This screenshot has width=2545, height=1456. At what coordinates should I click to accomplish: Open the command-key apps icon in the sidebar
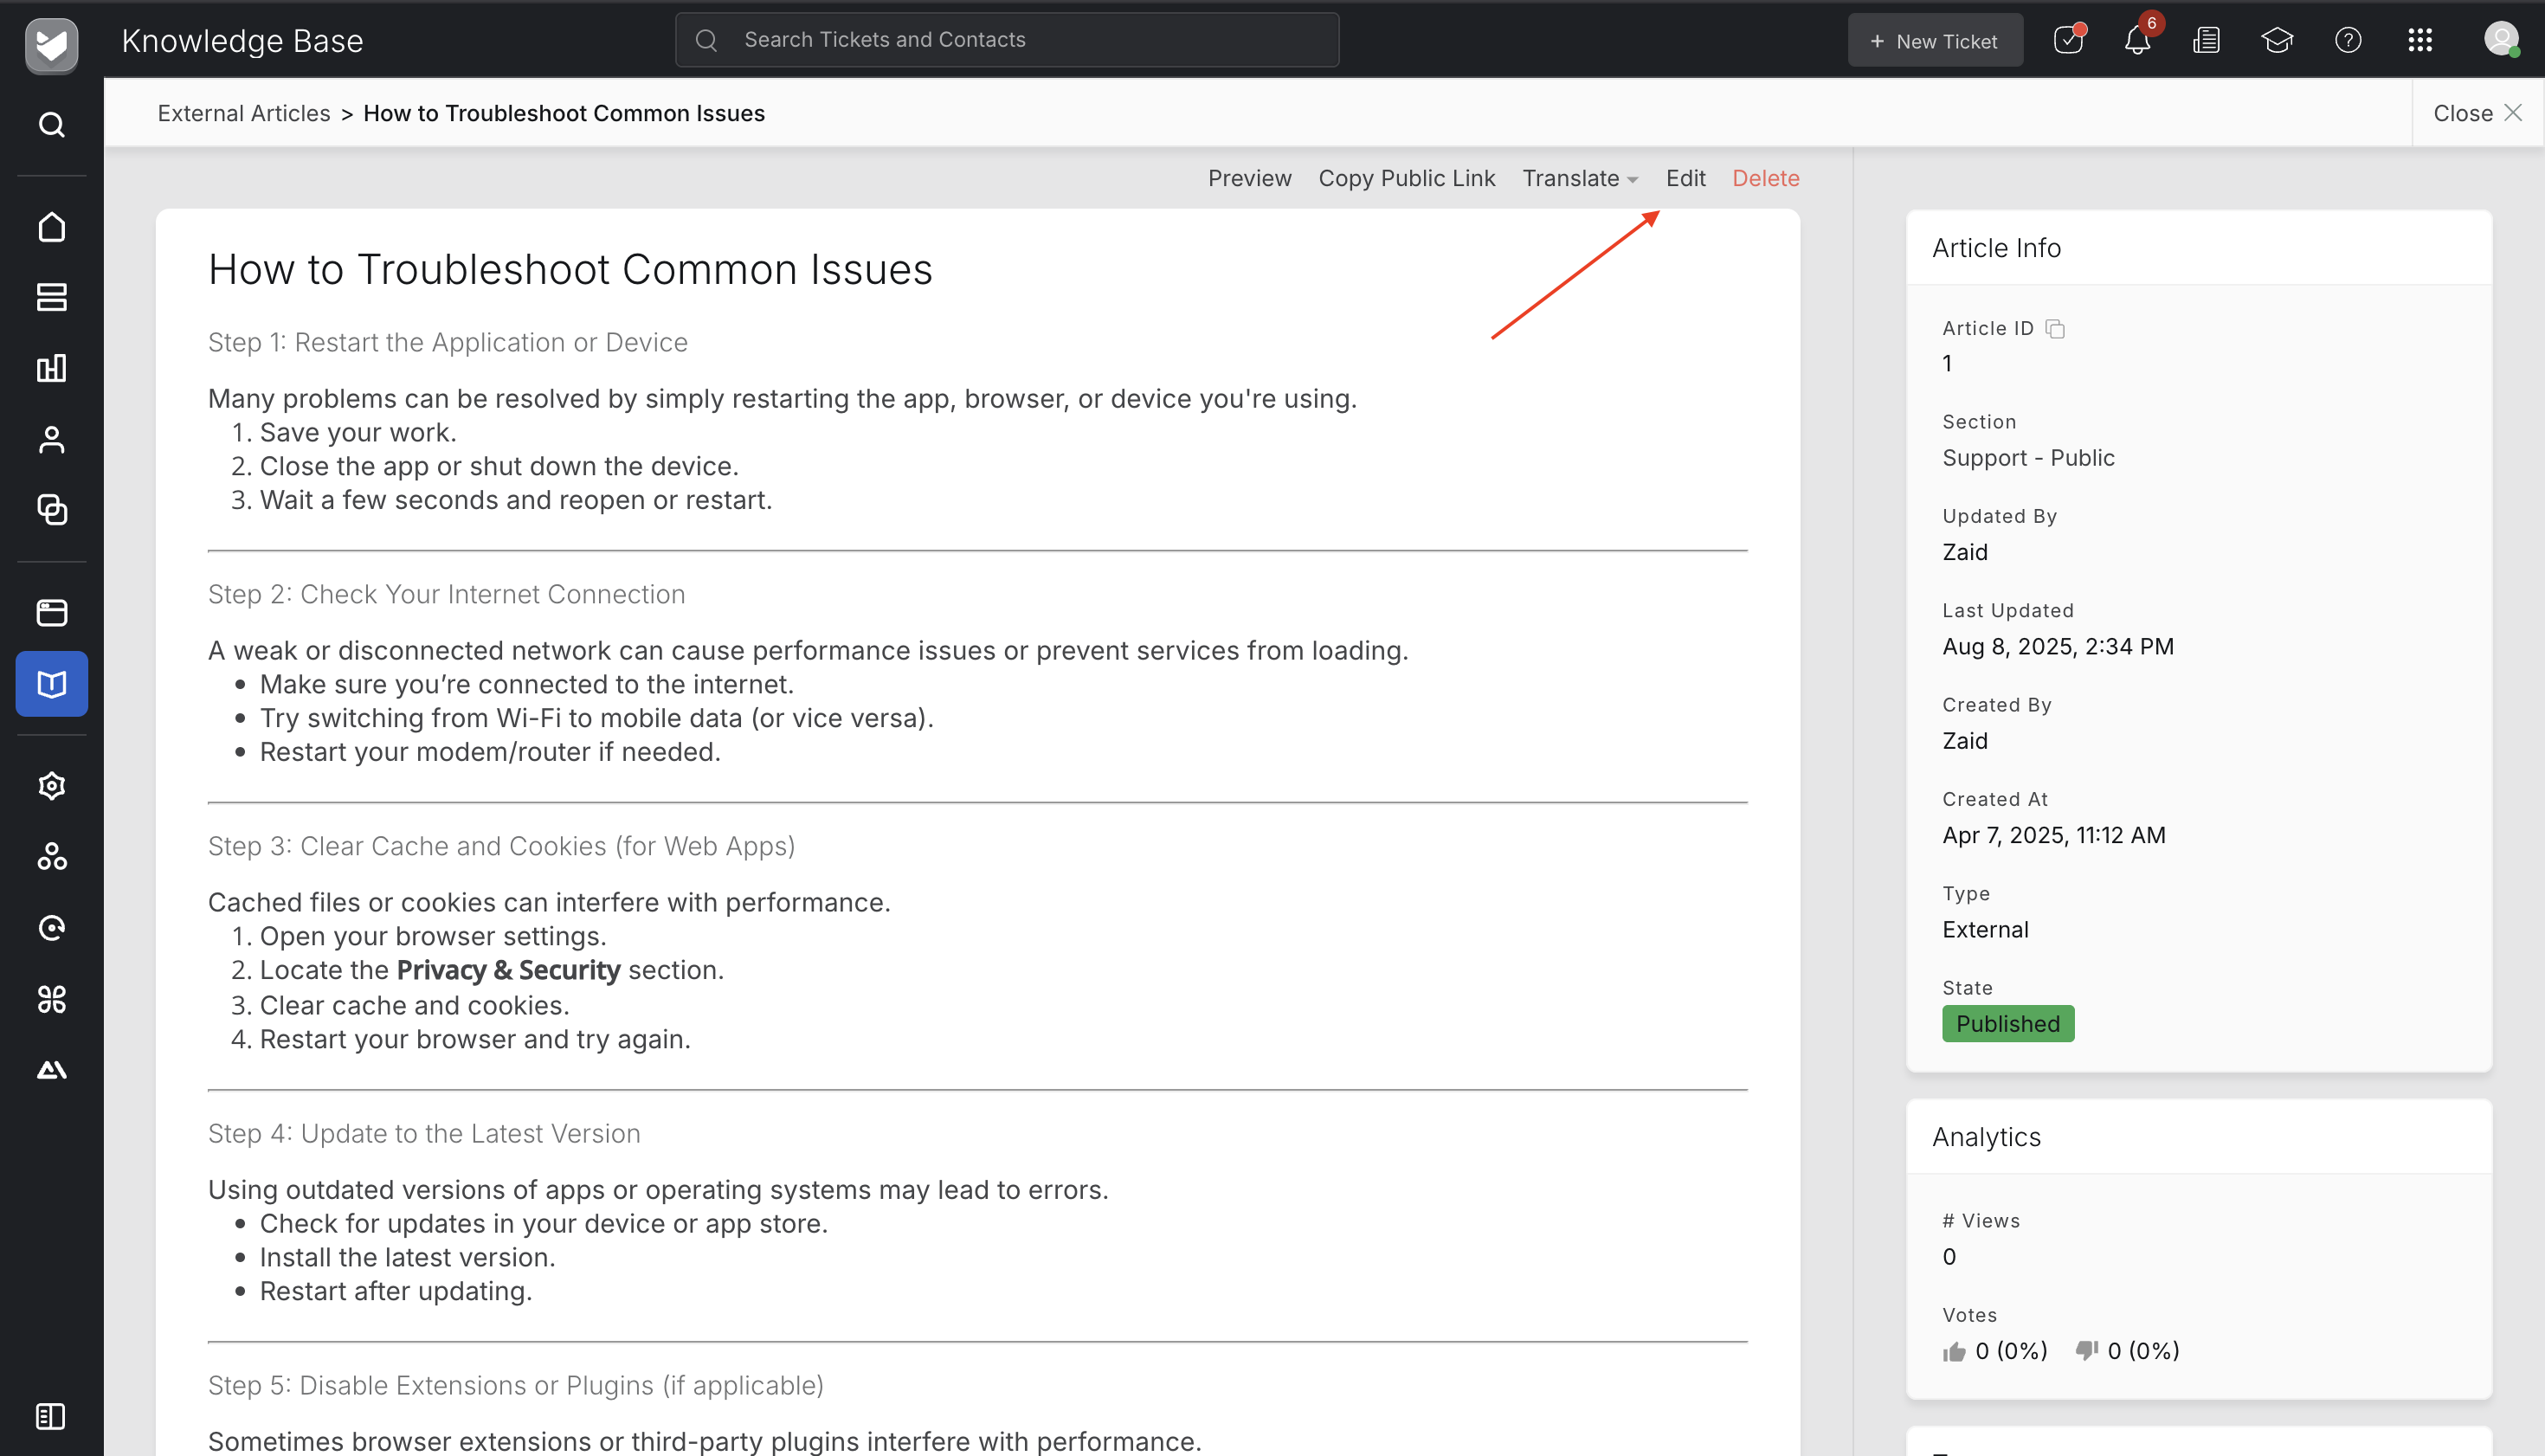click(51, 999)
